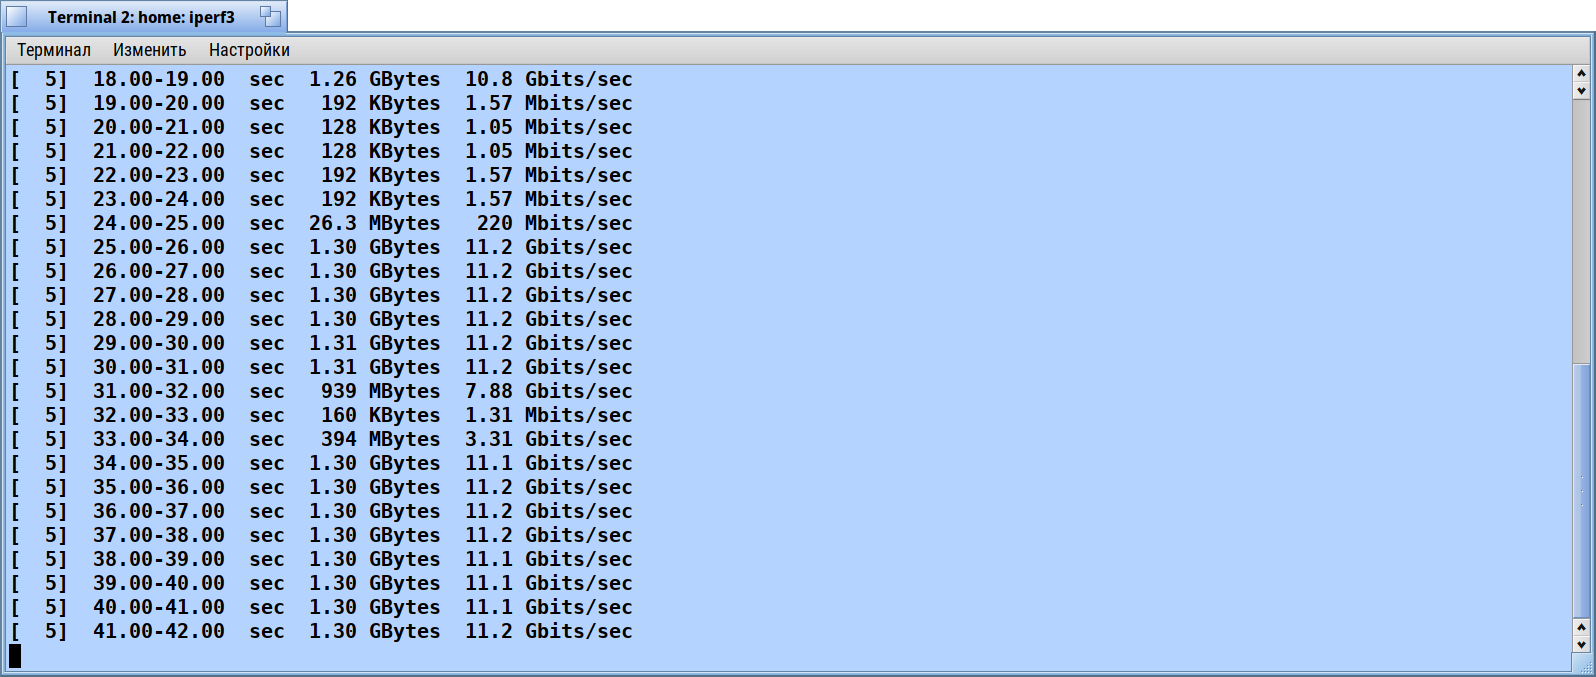This screenshot has width=1596, height=677.
Task: Click the 1.26 GBytes value
Action: coord(375,79)
